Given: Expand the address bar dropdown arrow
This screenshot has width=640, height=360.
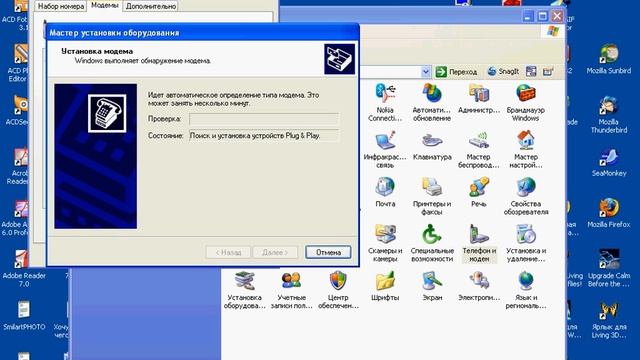Looking at the screenshot, I should click(425, 72).
